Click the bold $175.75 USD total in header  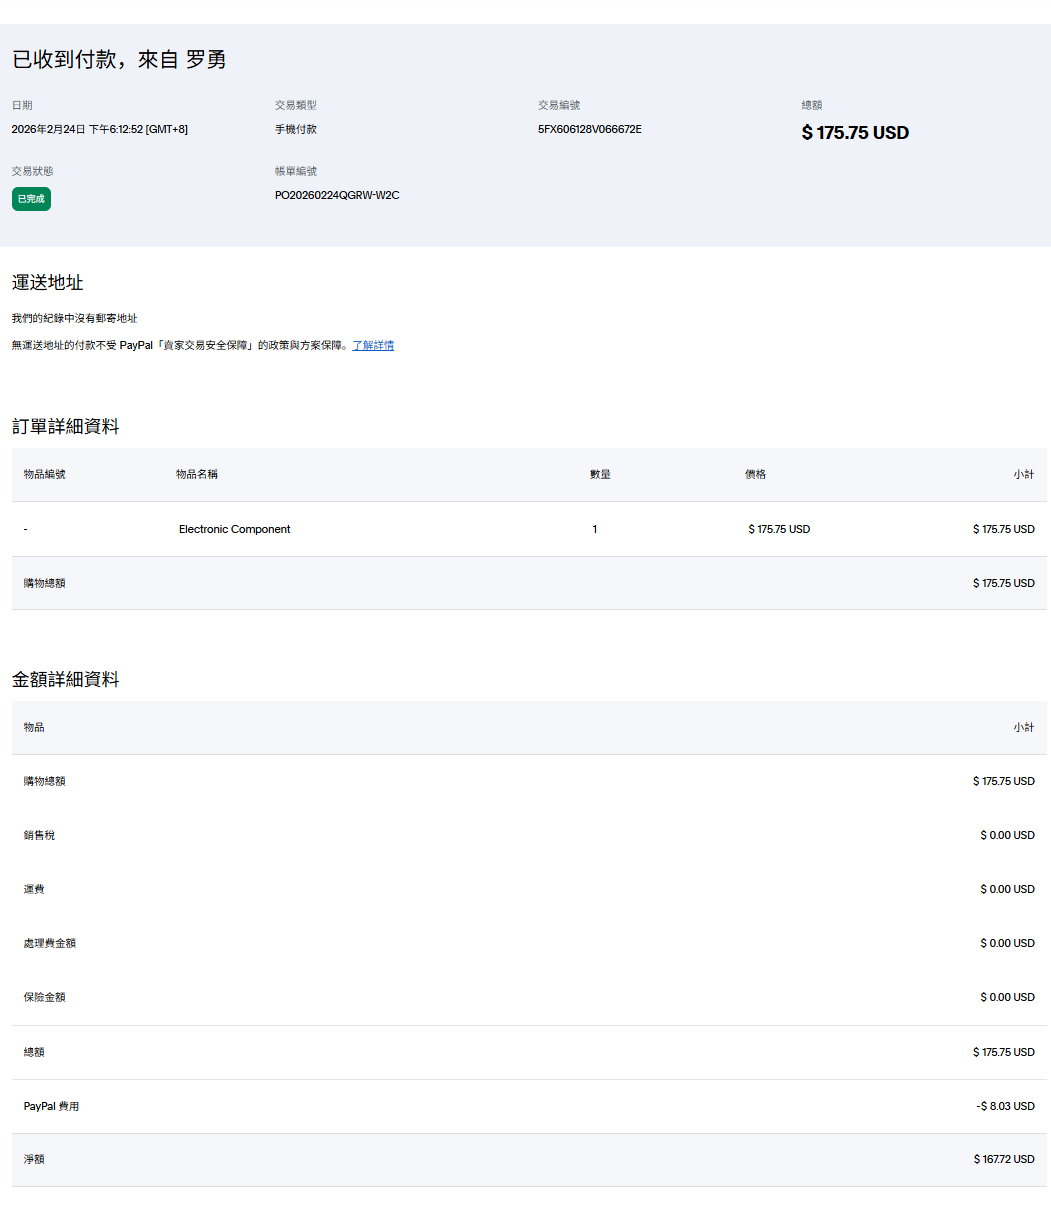pyautogui.click(x=855, y=133)
